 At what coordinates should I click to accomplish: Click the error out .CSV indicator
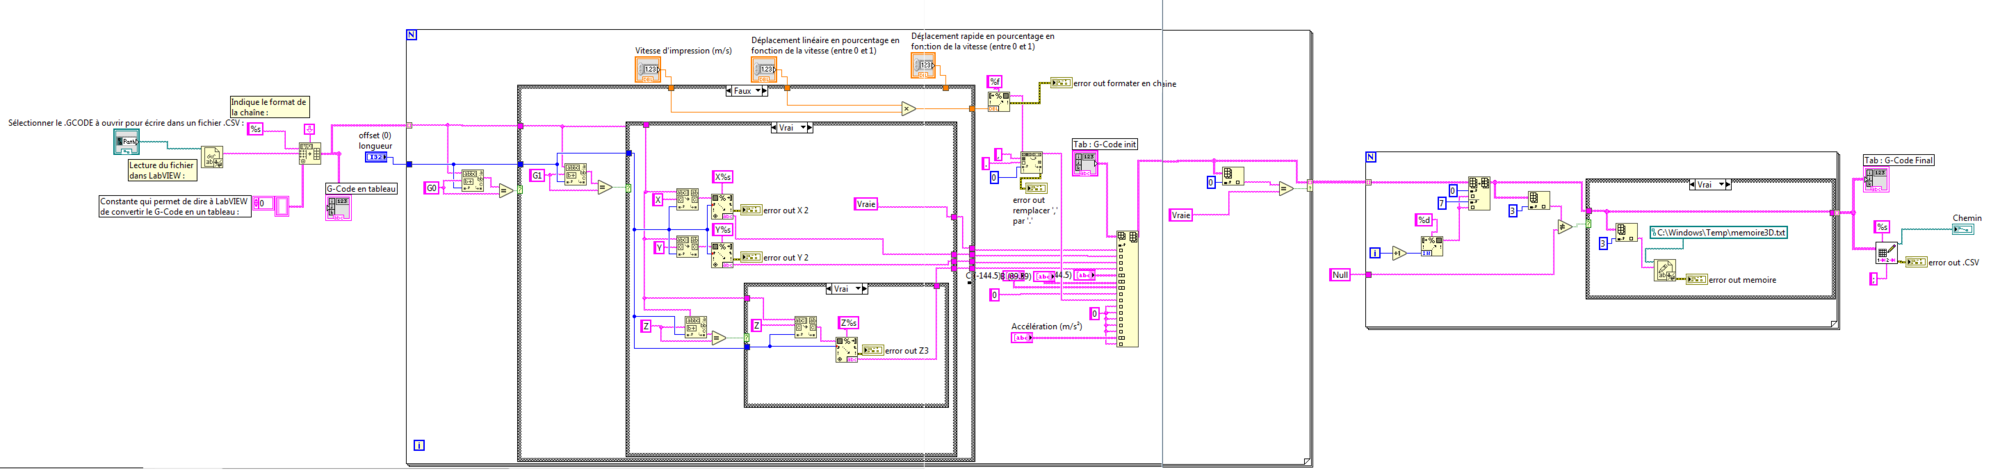1915,262
